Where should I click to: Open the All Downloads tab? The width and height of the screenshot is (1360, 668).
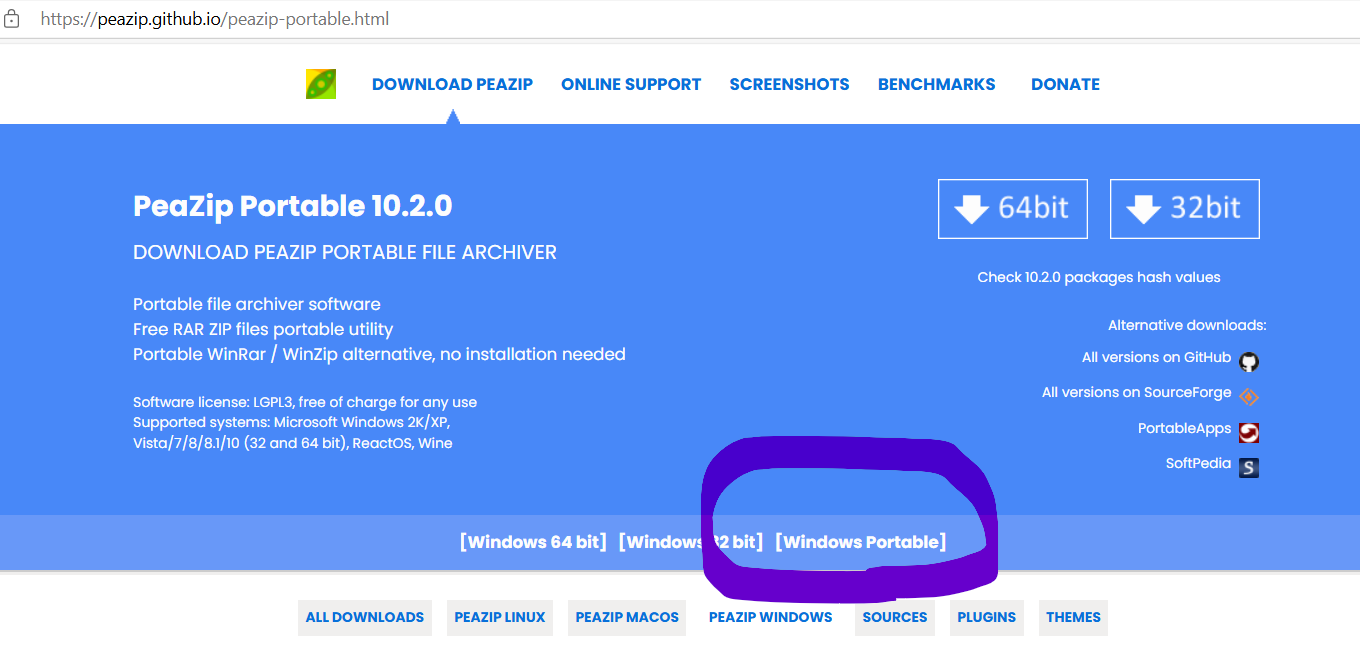pos(365,617)
